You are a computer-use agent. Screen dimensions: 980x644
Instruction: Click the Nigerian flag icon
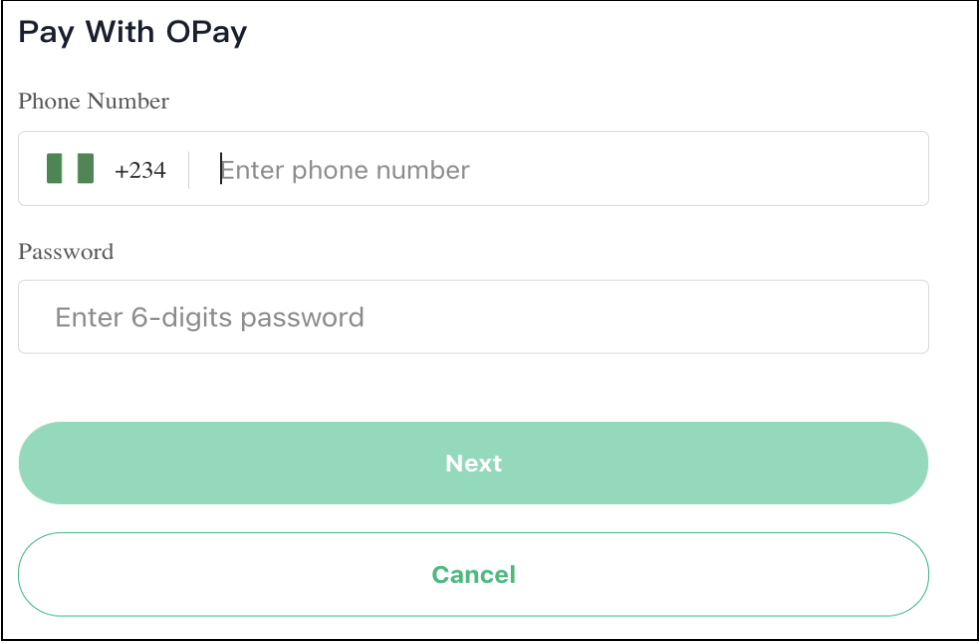point(70,169)
